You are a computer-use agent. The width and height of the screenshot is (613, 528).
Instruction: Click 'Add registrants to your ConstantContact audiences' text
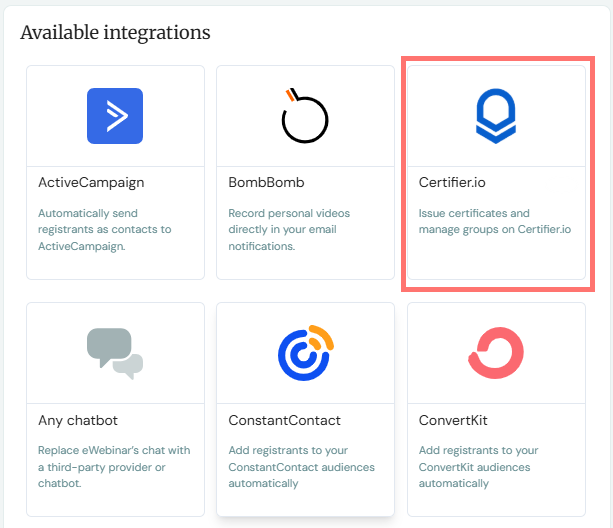(x=301, y=467)
